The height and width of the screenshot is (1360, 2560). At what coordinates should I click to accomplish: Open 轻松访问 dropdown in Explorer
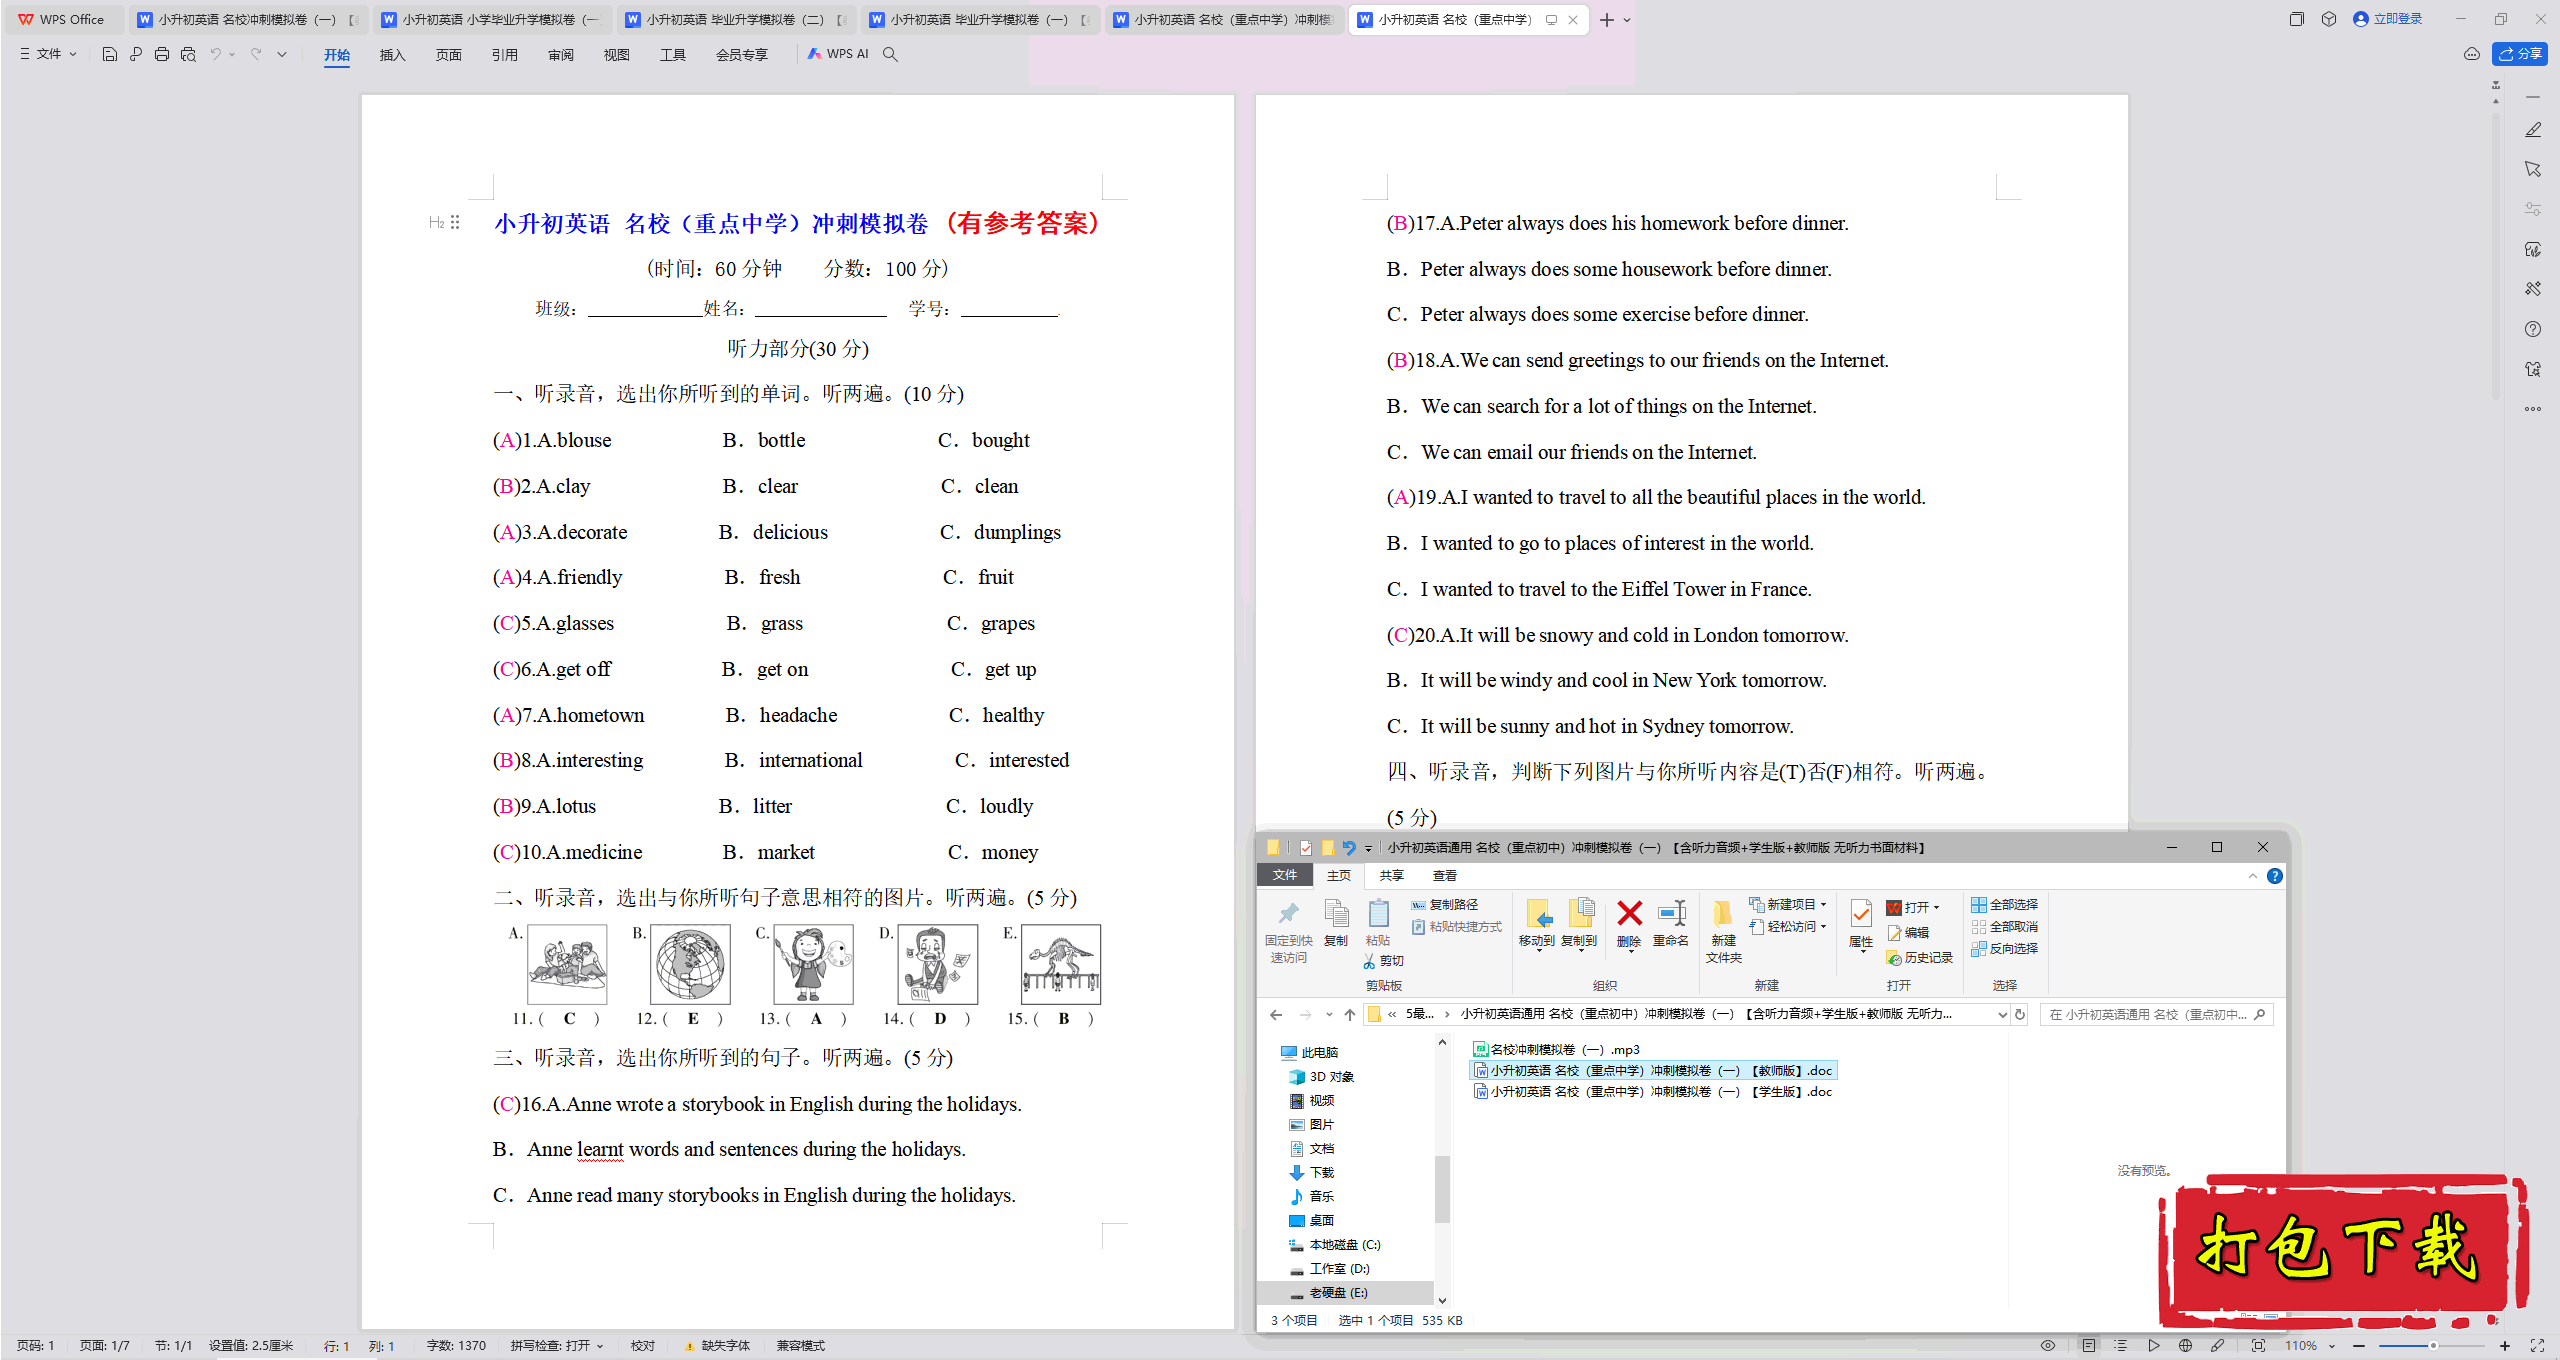[x=1788, y=926]
